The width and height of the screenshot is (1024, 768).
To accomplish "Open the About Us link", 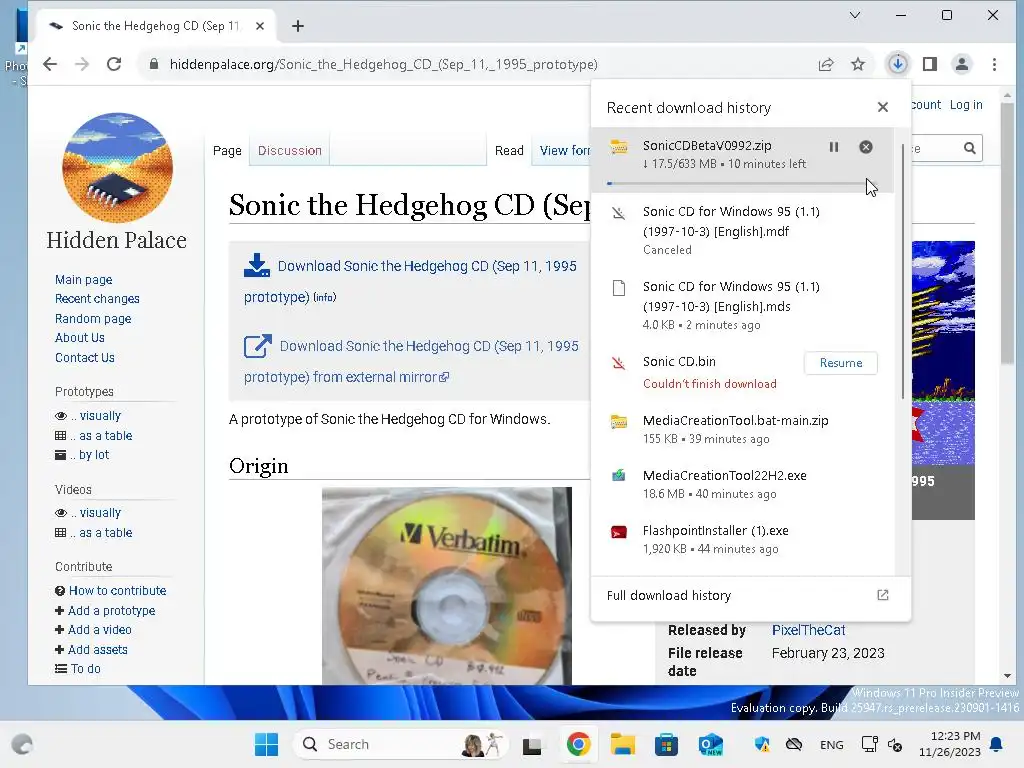I will click(80, 338).
